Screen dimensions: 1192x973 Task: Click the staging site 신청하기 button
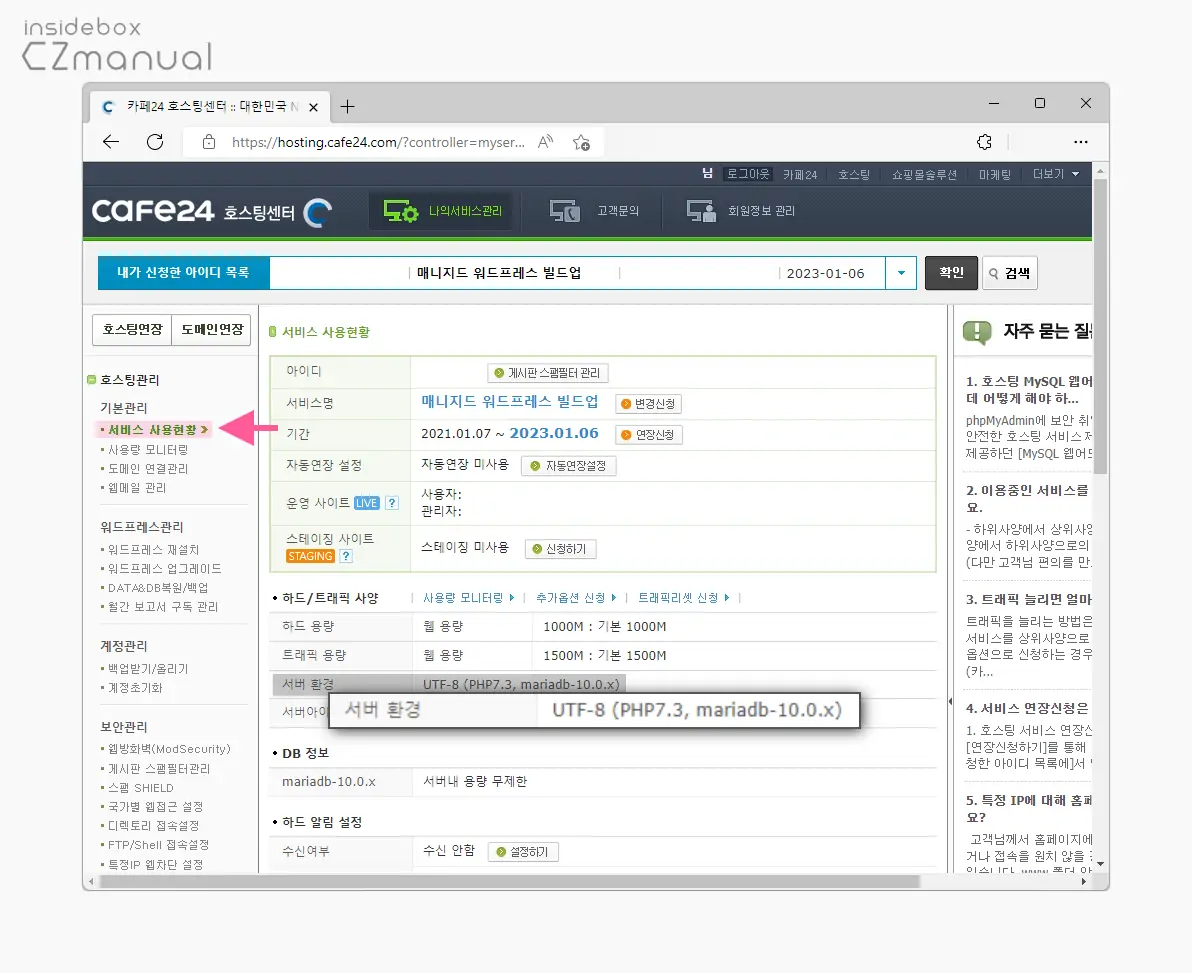click(560, 549)
